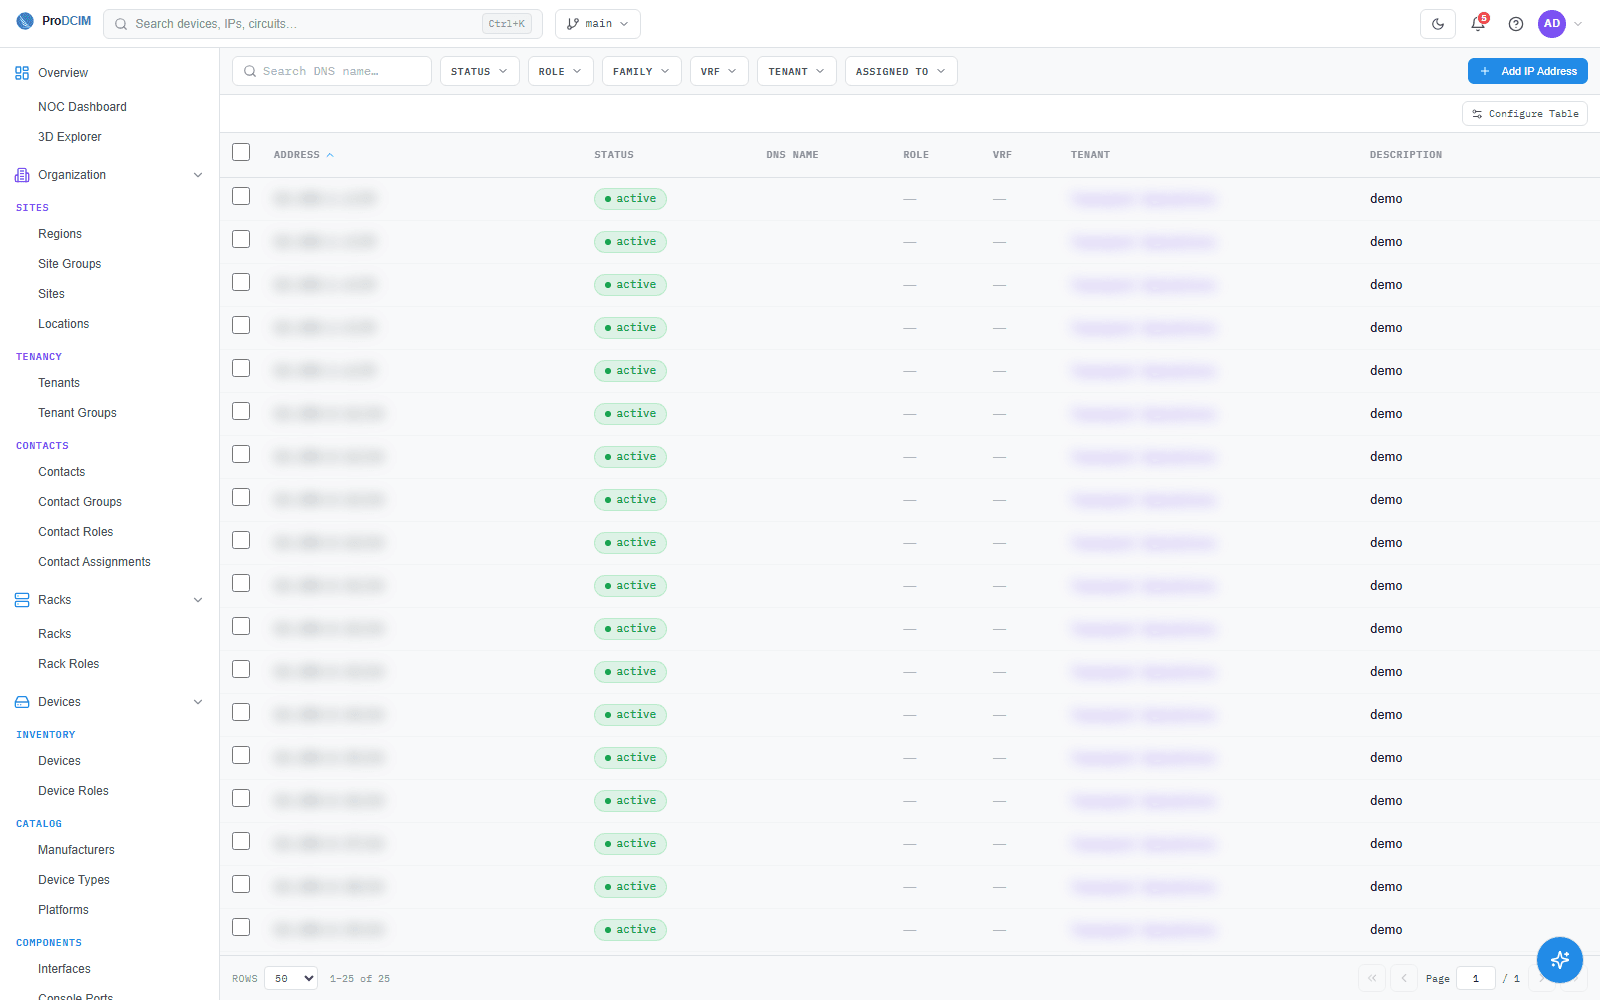Screen dimensions: 1600x1000
Task: Check the second row's checkbox
Action: 241,239
